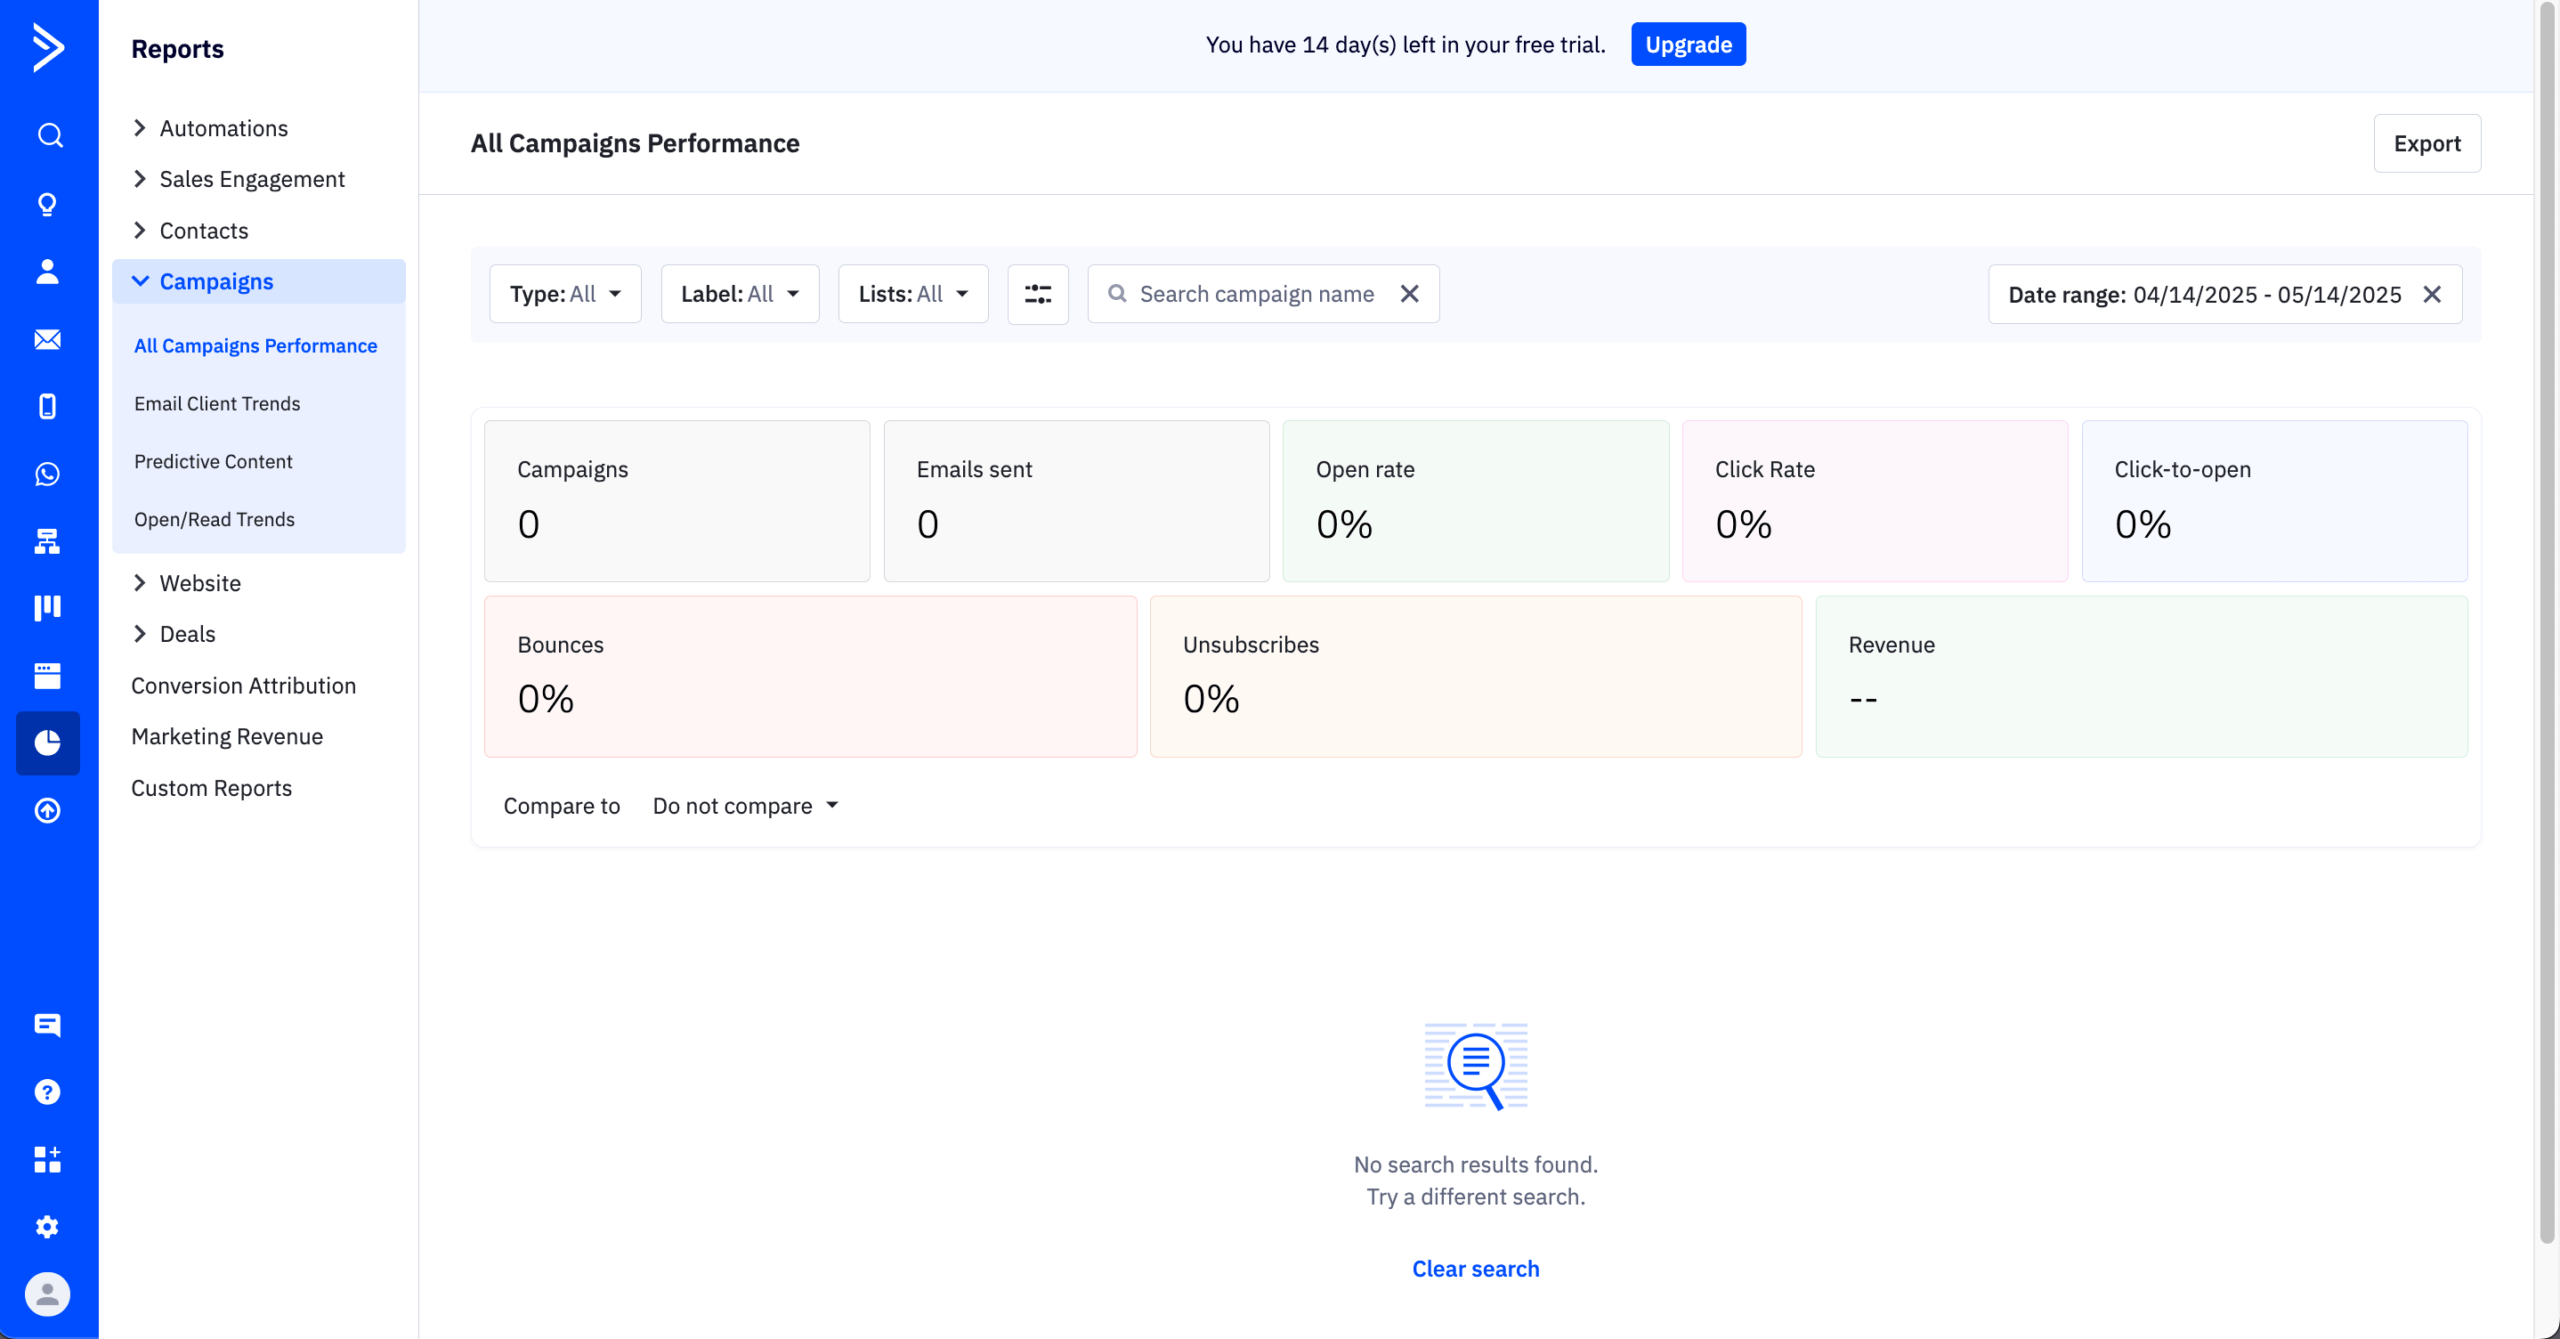Open Marketing Revenue report
Screen dimensions: 2560x1339
pyautogui.click(x=227, y=737)
